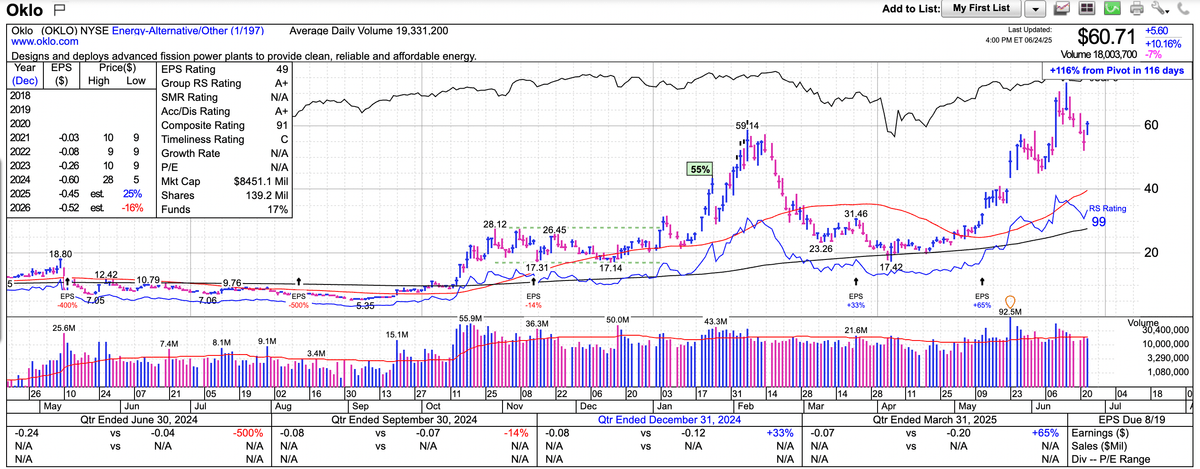The height and width of the screenshot is (469, 1200).
Task: Click the 59.14 price high label
Action: [x=748, y=126]
